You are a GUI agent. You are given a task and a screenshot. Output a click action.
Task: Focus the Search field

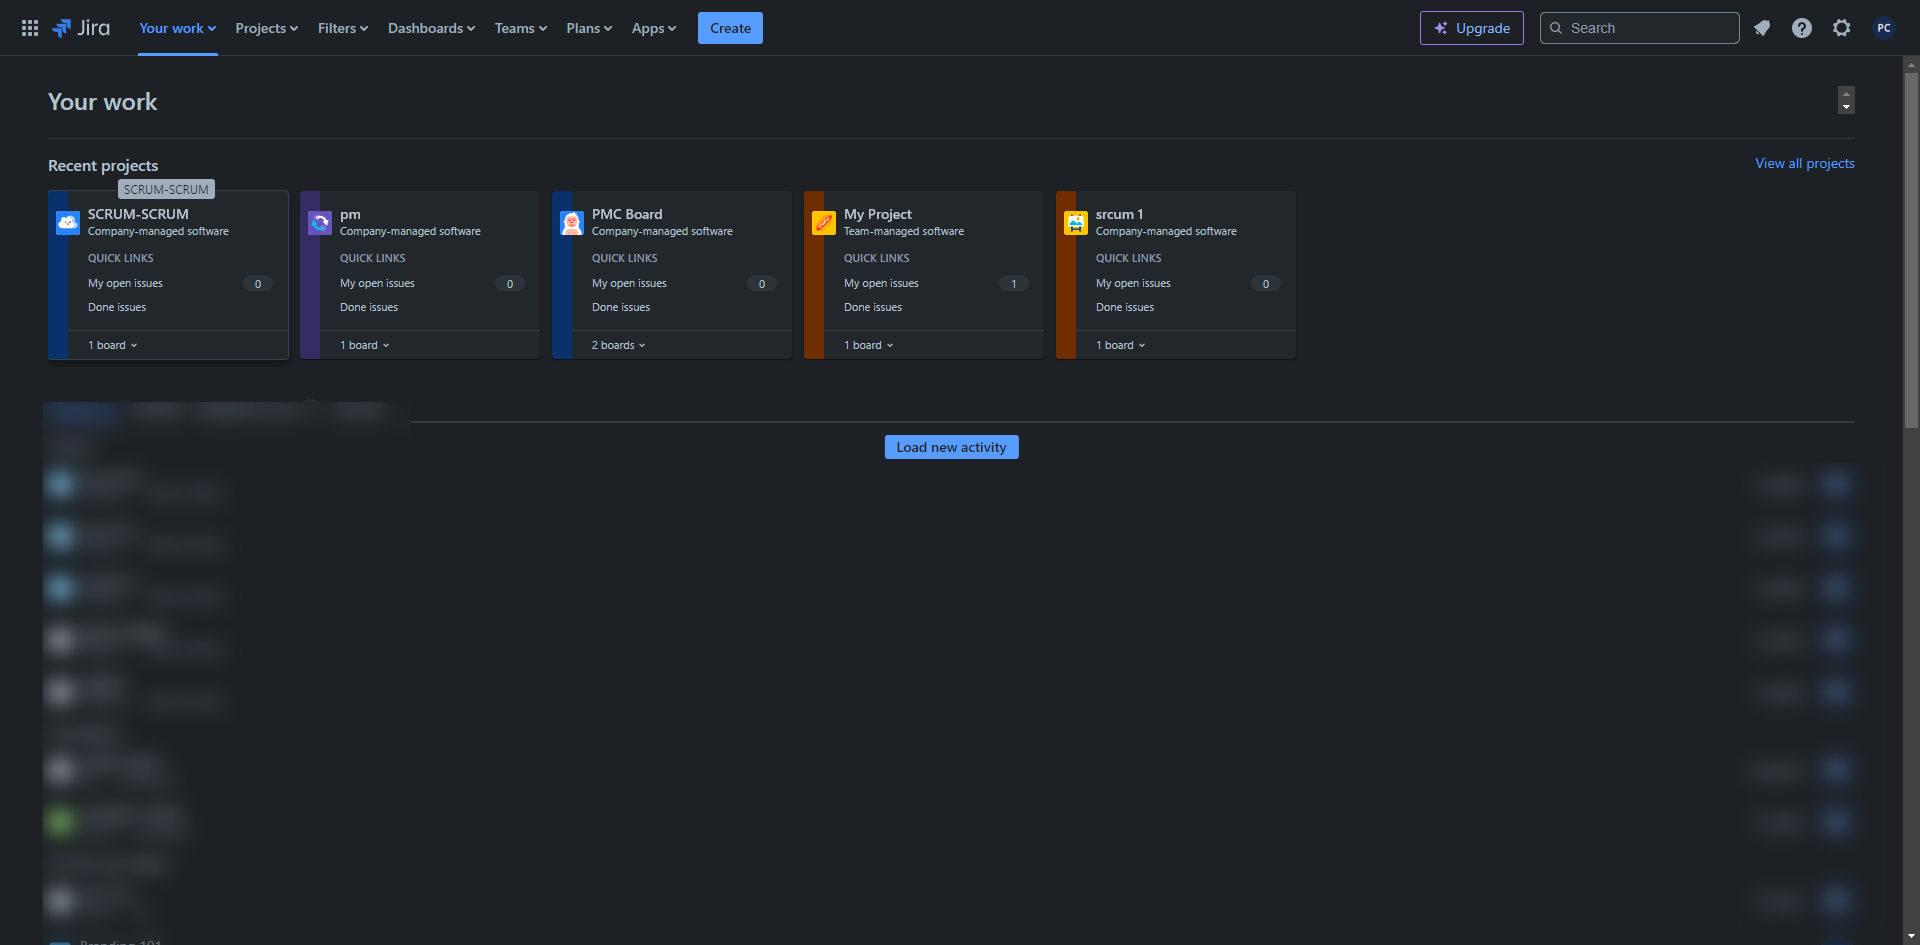tap(1640, 28)
